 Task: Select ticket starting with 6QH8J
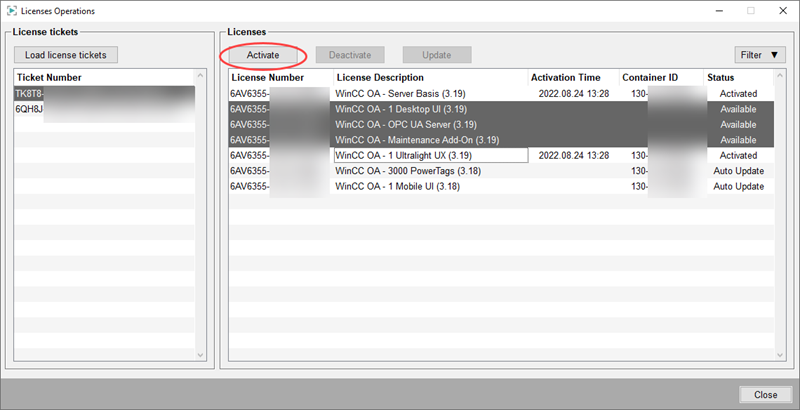point(105,109)
